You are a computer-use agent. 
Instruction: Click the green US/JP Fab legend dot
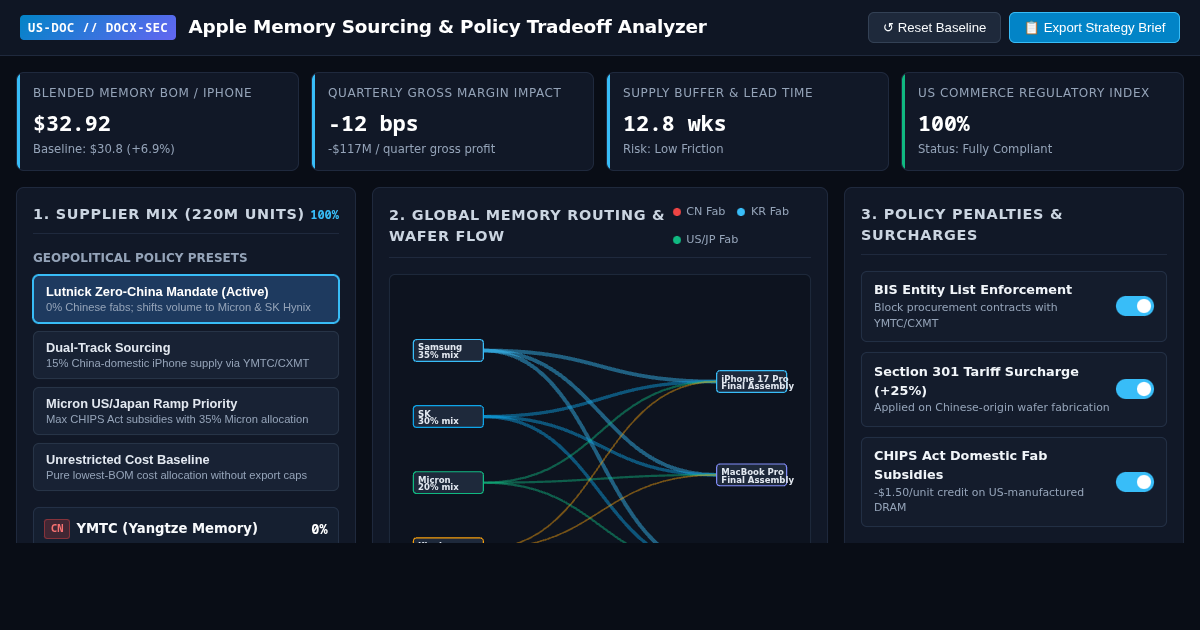(x=677, y=240)
